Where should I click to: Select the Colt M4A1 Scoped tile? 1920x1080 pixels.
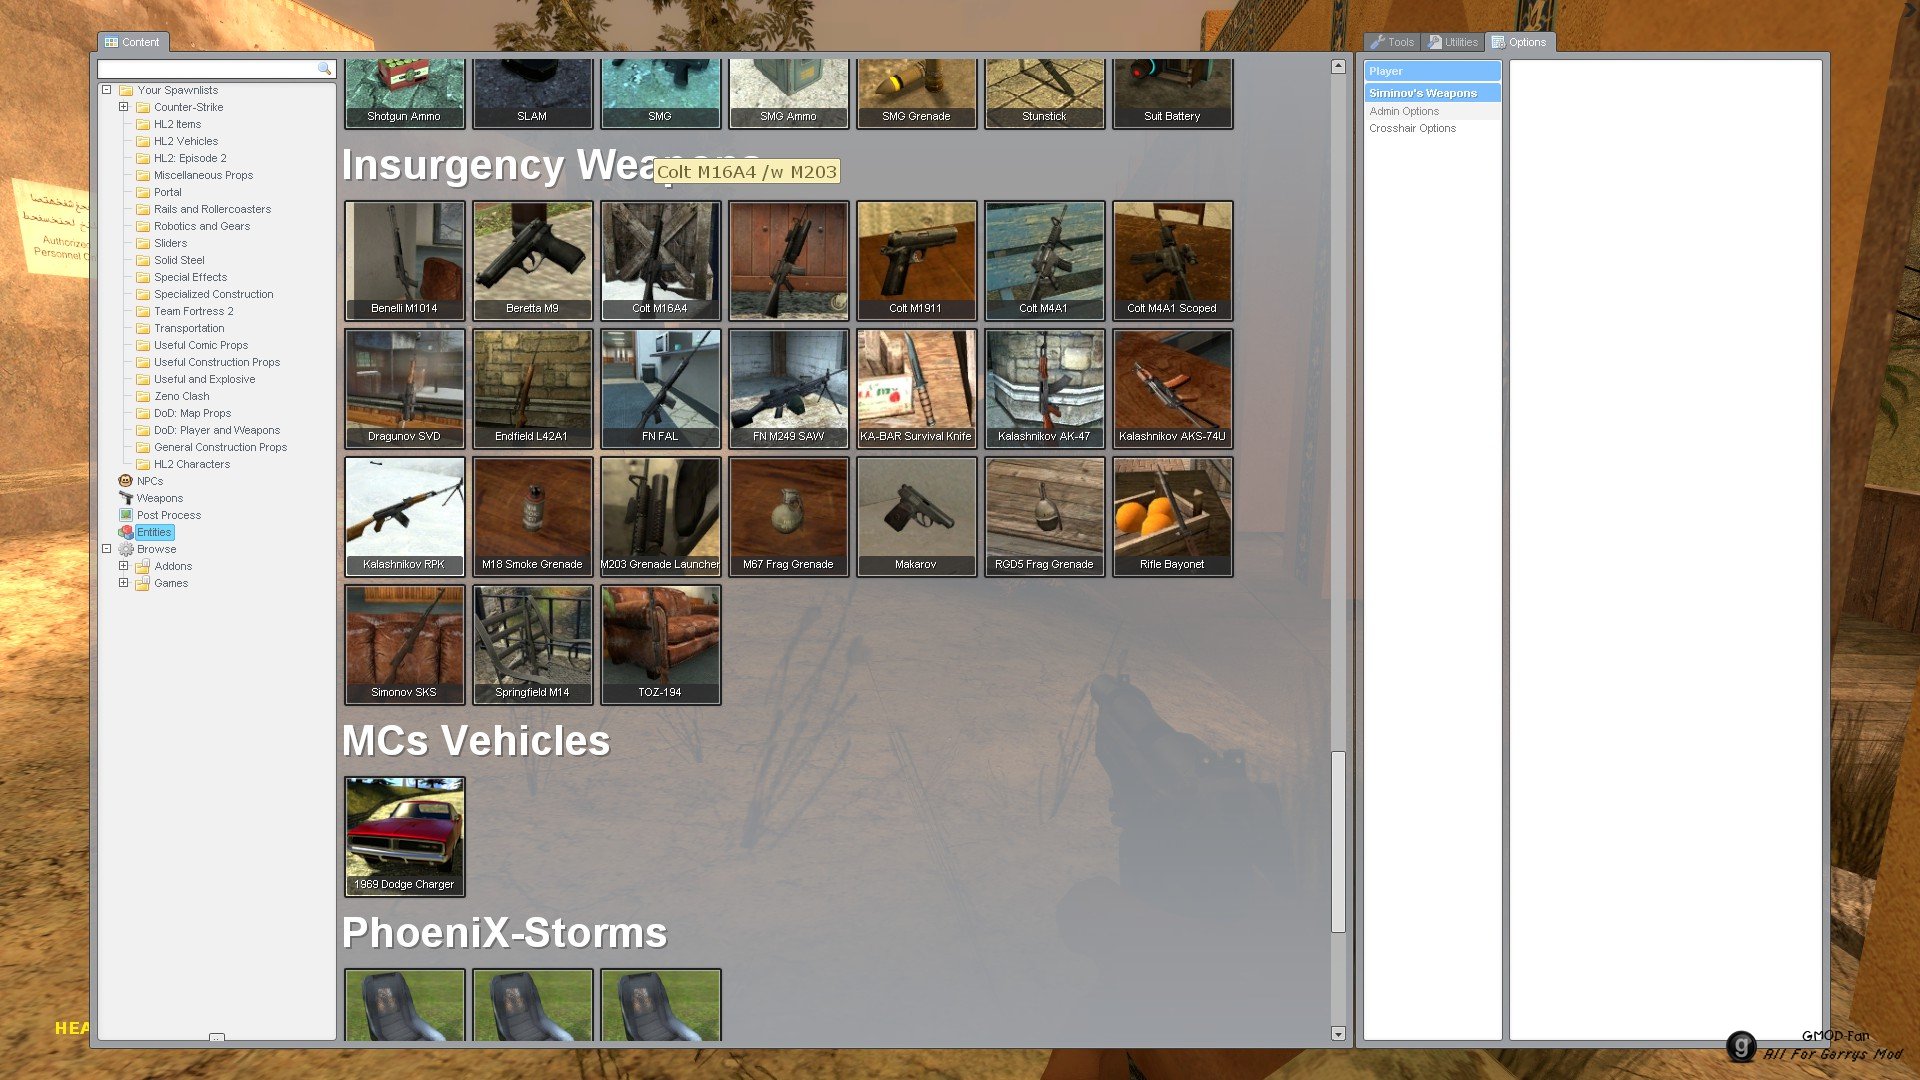(x=1172, y=260)
